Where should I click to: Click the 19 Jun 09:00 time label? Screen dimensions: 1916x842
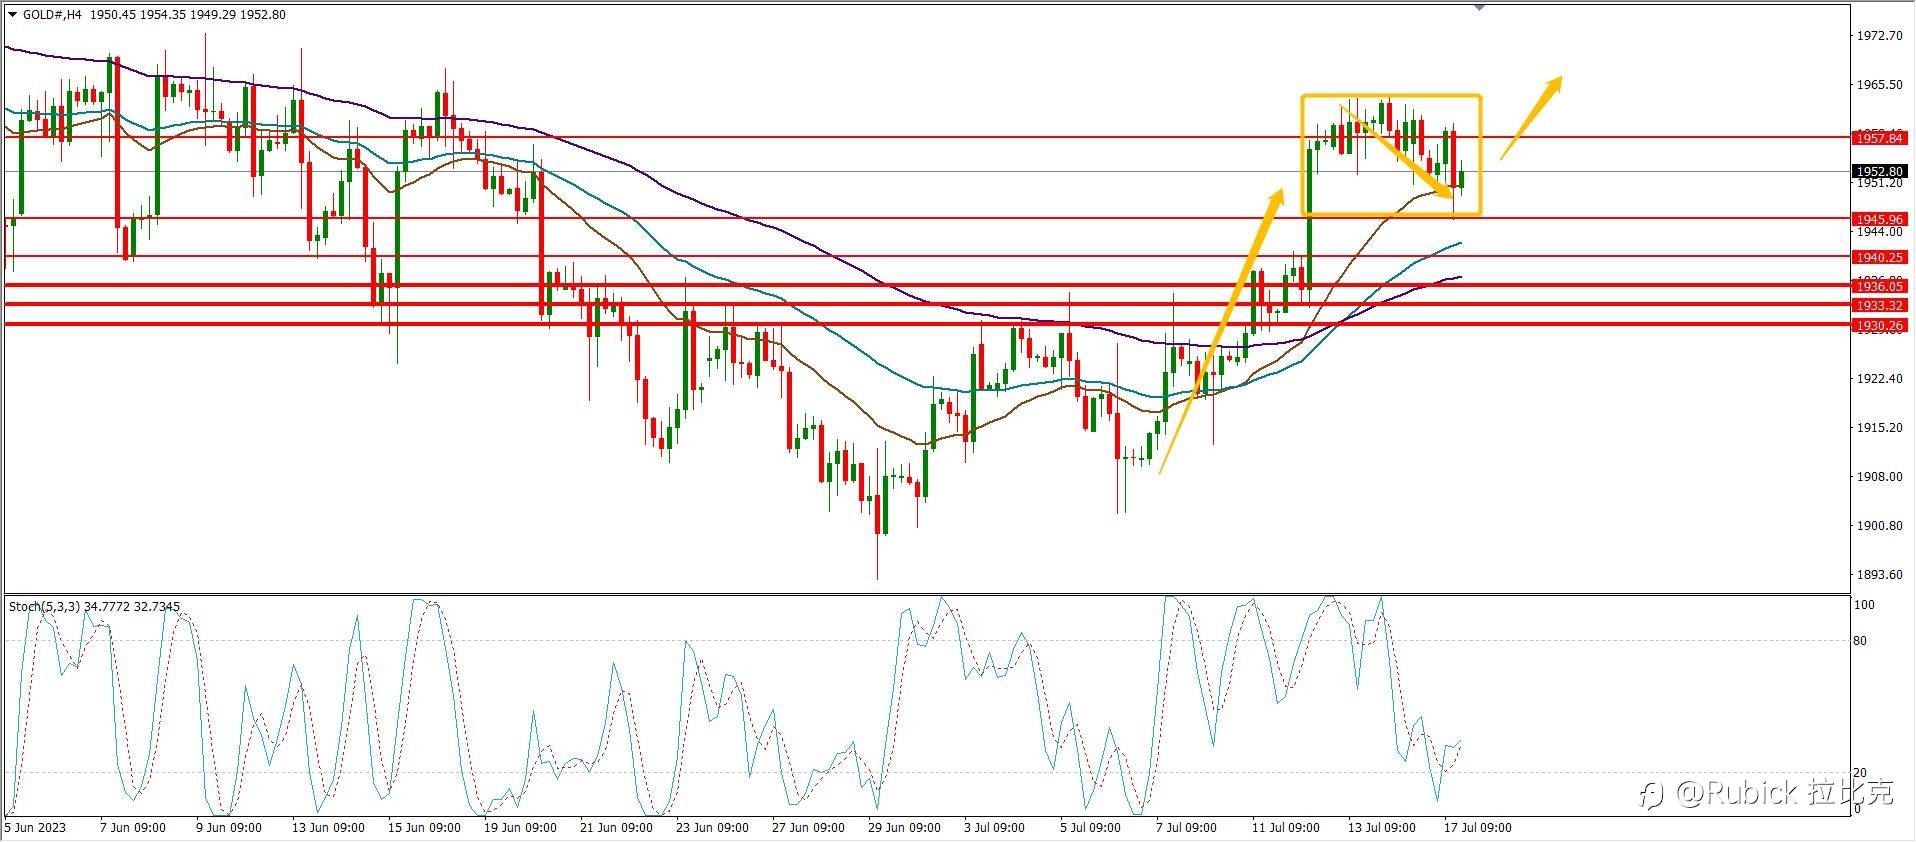(520, 828)
